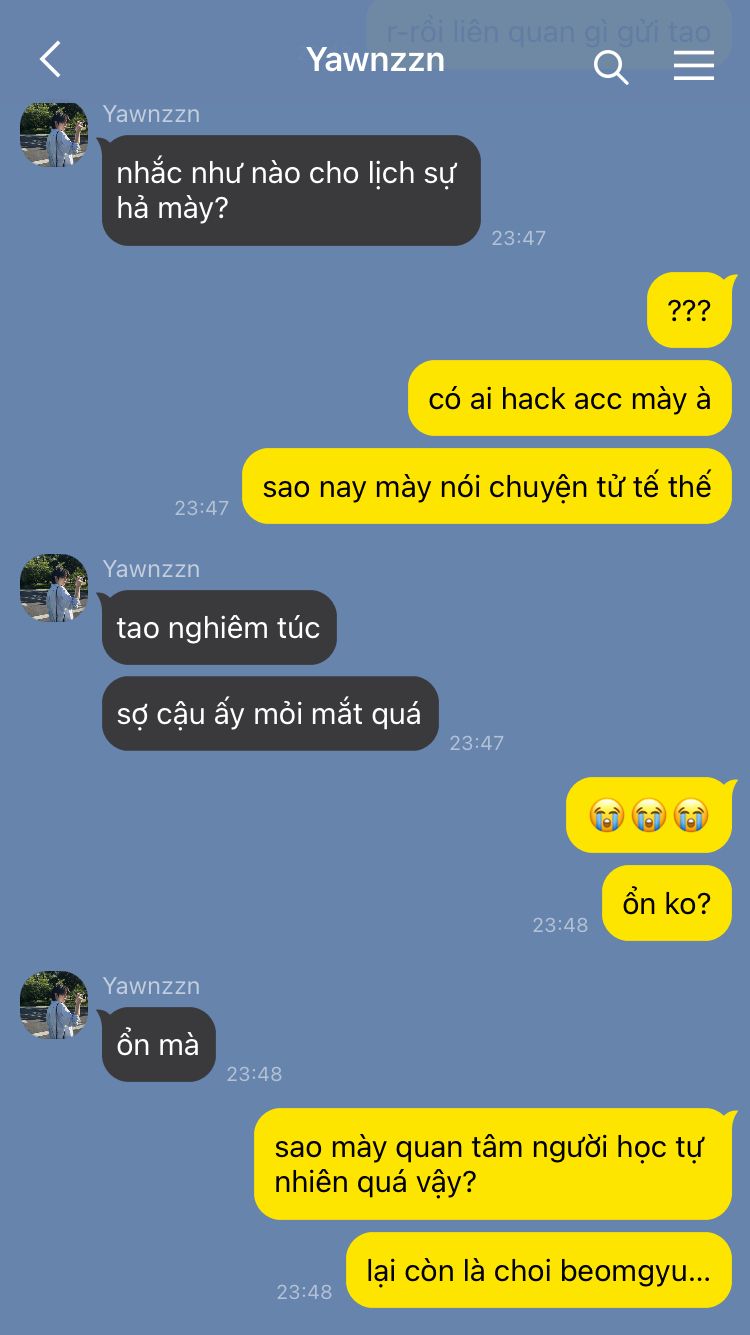Select message 'sao nay mày nói chuyện tử tế thế'

487,486
